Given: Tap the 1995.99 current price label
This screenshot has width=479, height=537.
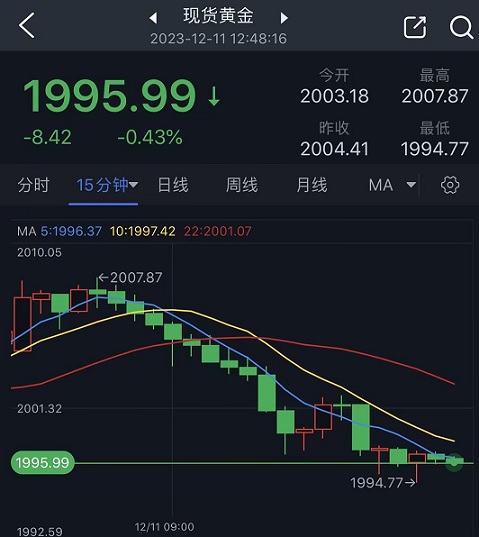Looking at the screenshot, I should click(43, 463).
